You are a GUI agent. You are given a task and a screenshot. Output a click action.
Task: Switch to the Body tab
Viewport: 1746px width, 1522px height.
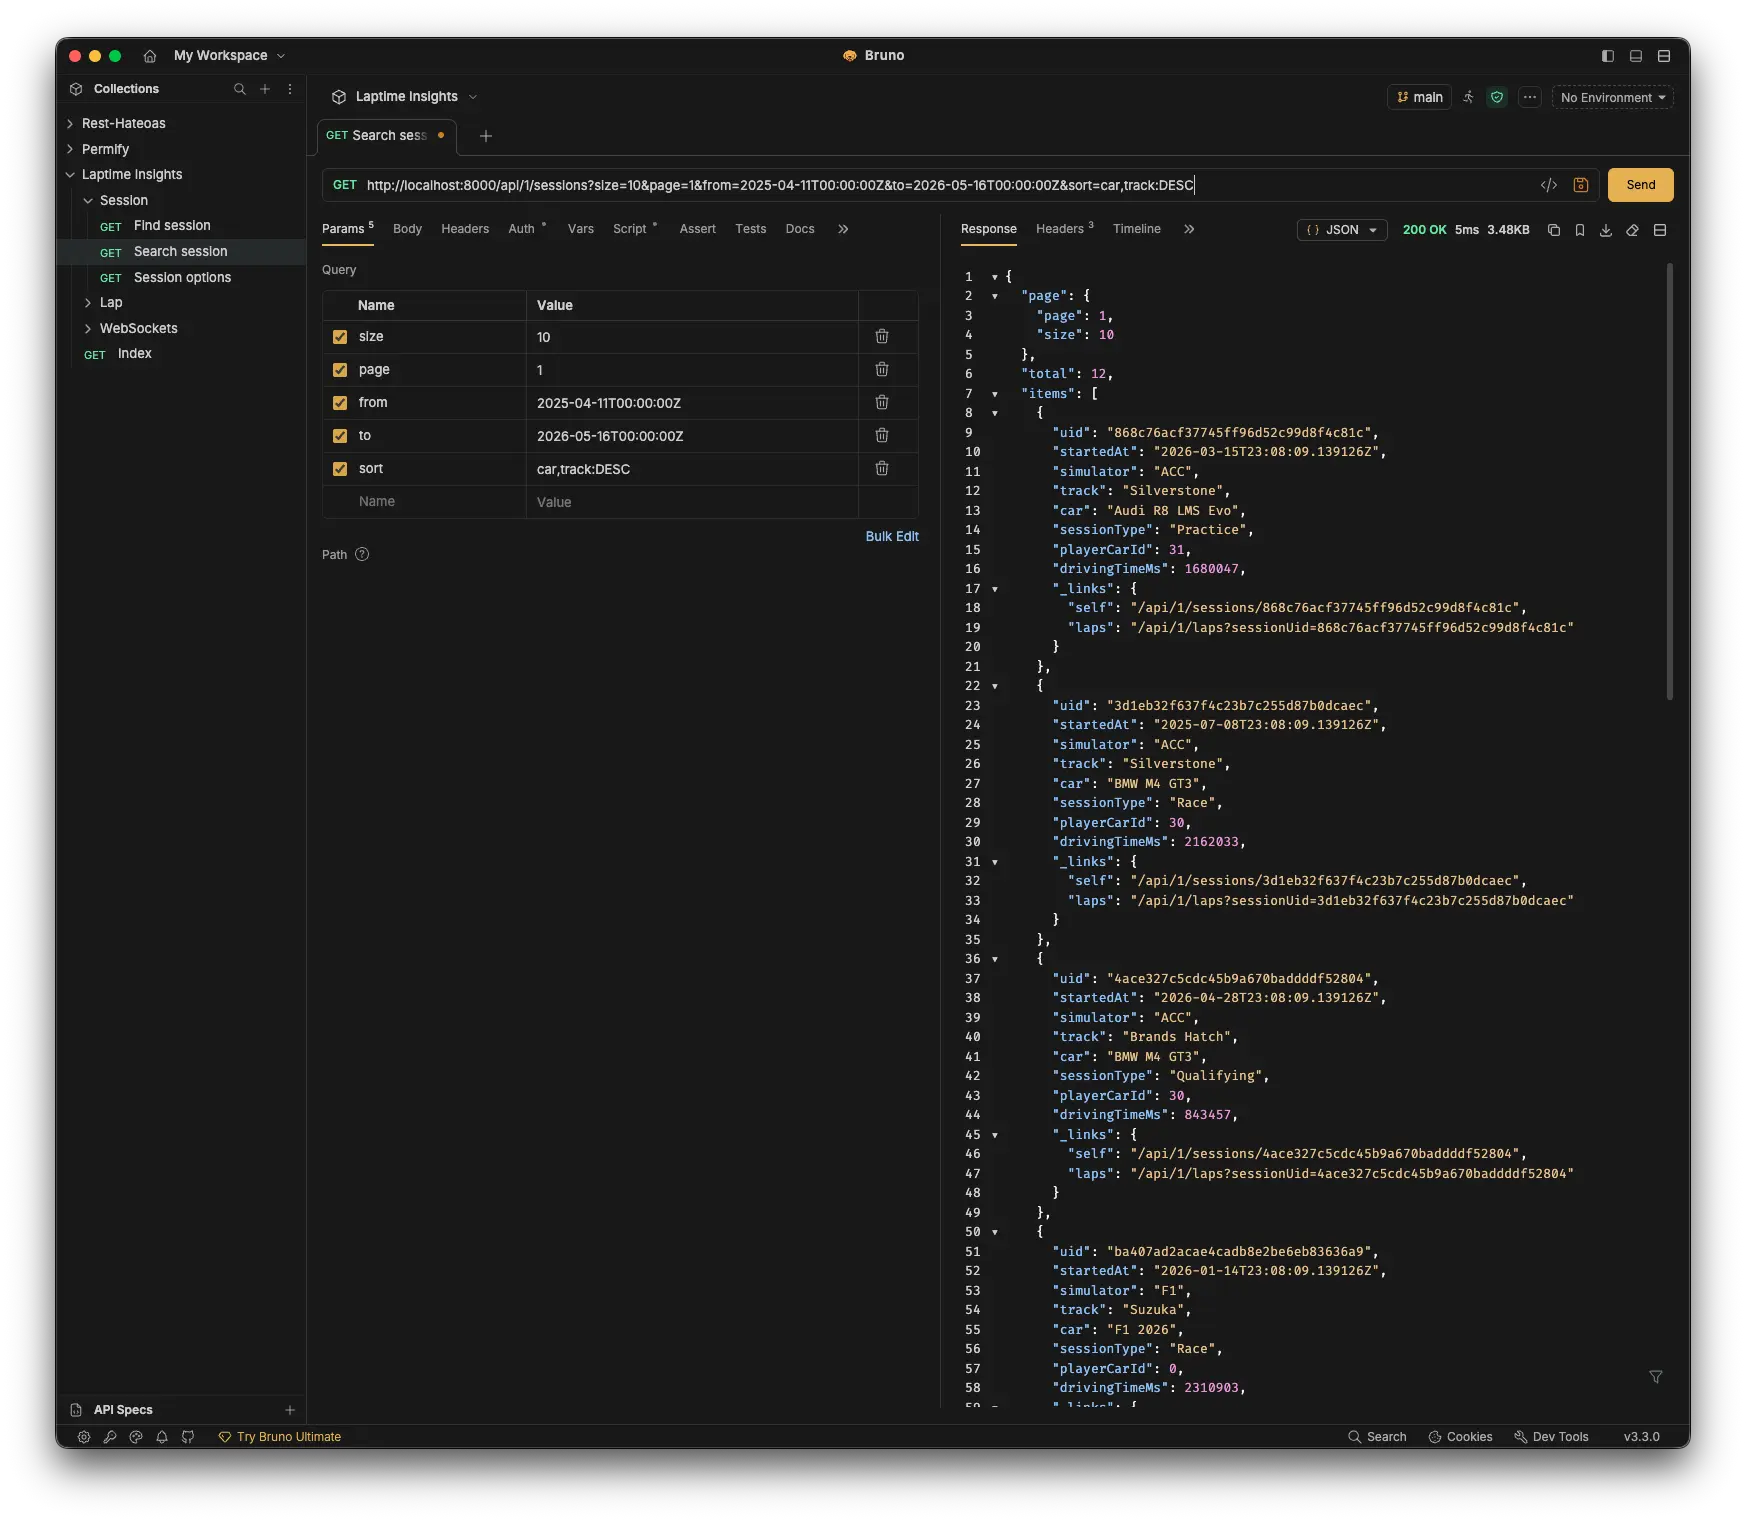(407, 229)
